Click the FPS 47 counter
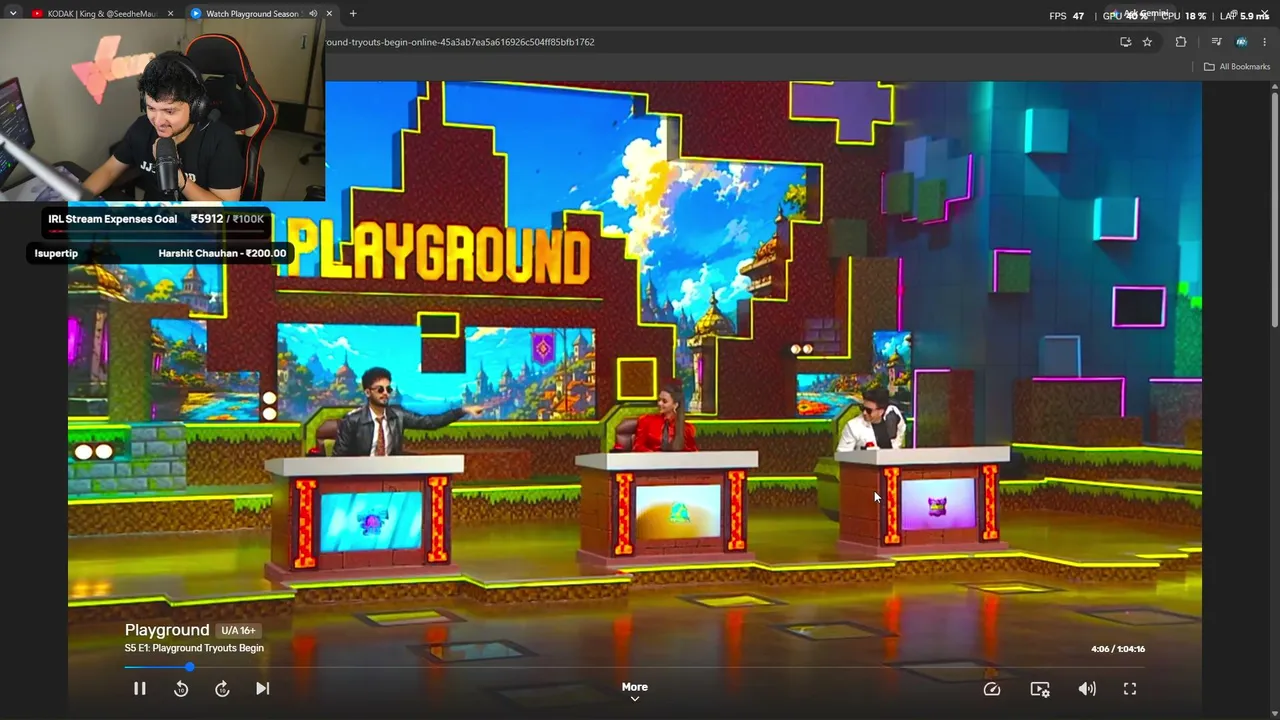The height and width of the screenshot is (720, 1280). point(1067,16)
